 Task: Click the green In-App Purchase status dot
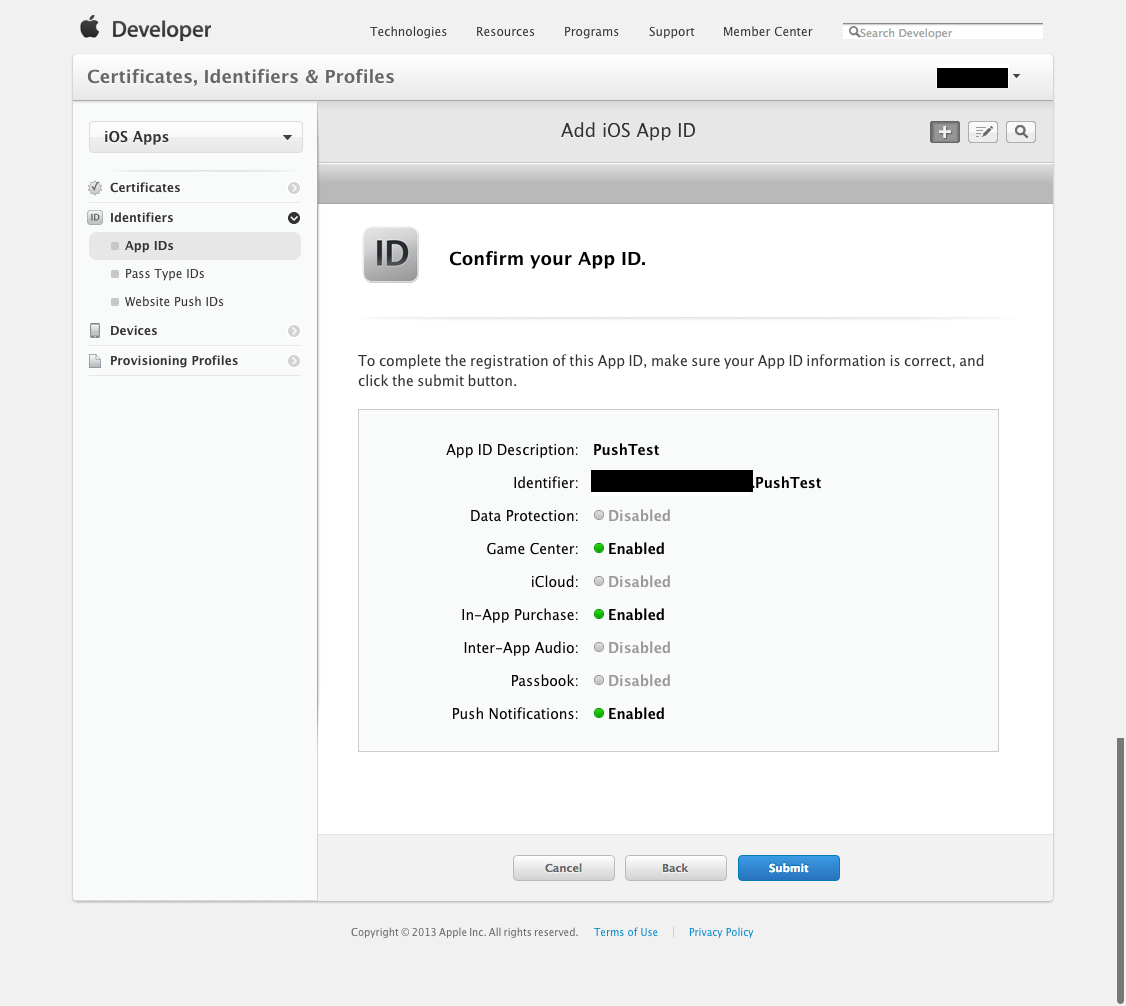pos(599,614)
